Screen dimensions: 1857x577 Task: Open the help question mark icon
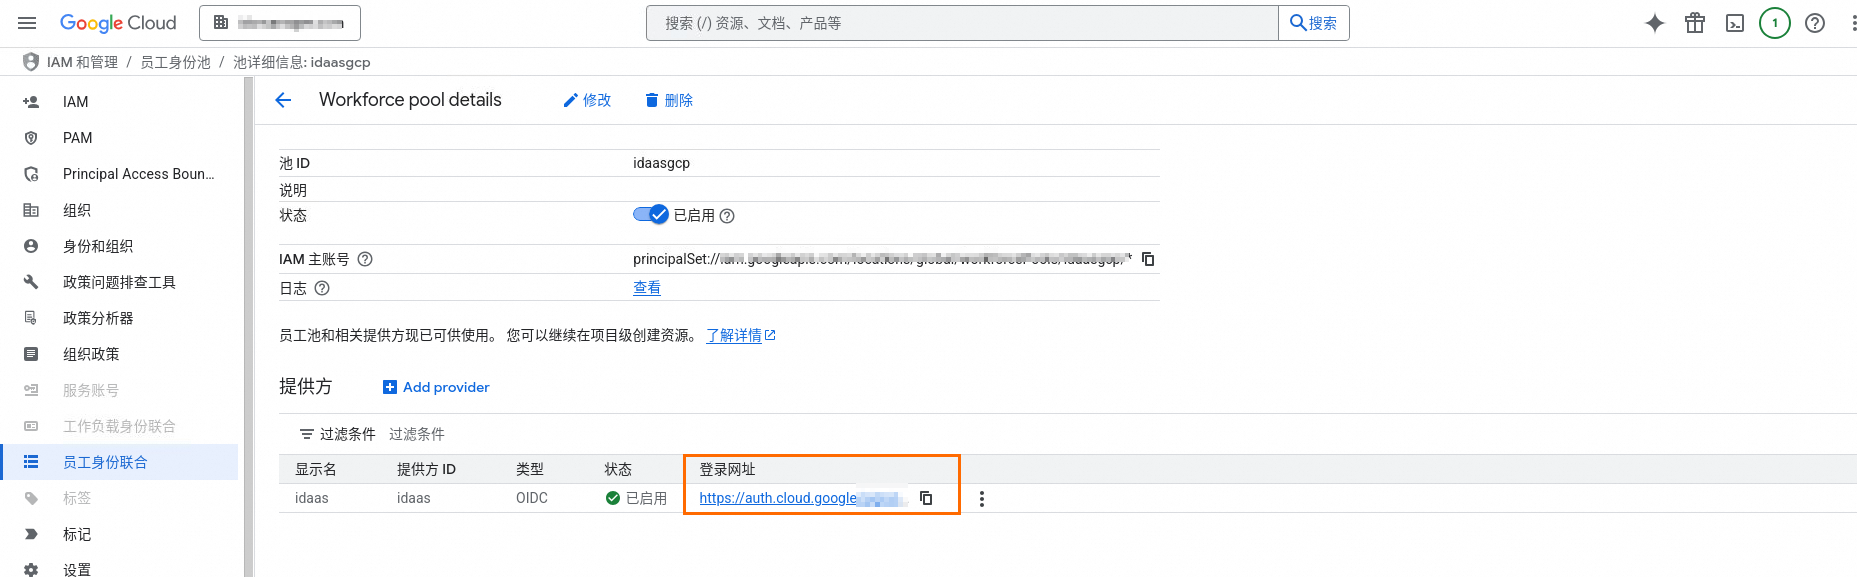(1815, 23)
